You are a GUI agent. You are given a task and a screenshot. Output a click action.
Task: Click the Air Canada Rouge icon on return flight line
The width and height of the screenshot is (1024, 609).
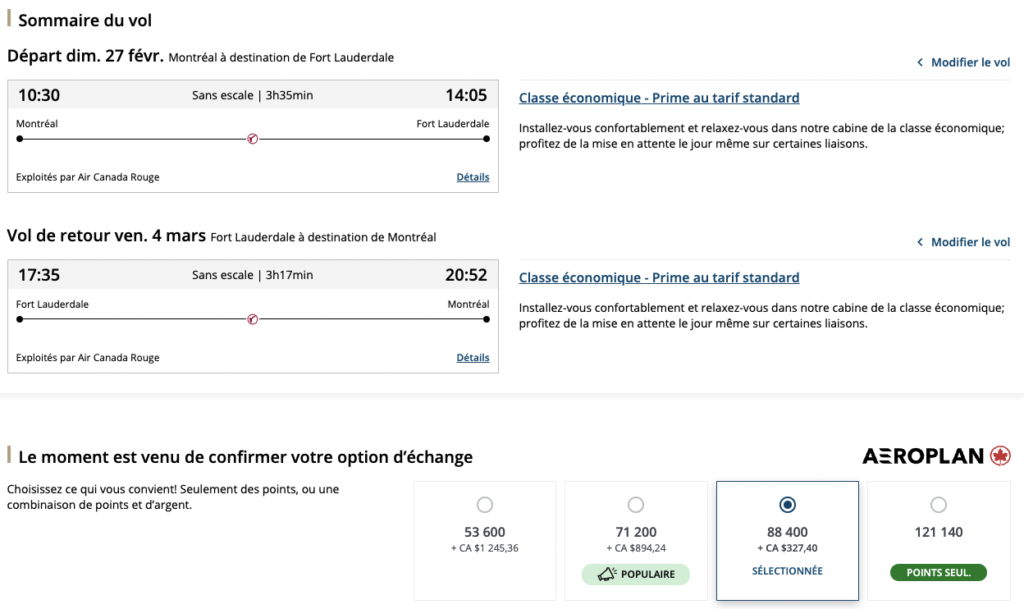pyautogui.click(x=252, y=319)
